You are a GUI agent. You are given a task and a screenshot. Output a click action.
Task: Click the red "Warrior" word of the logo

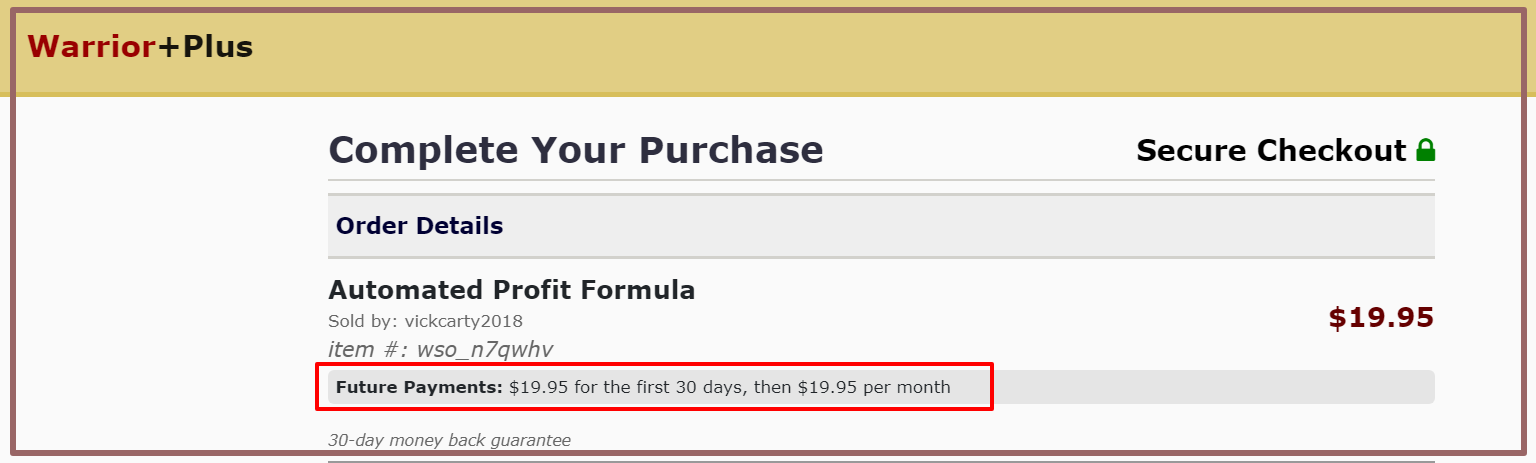point(91,46)
